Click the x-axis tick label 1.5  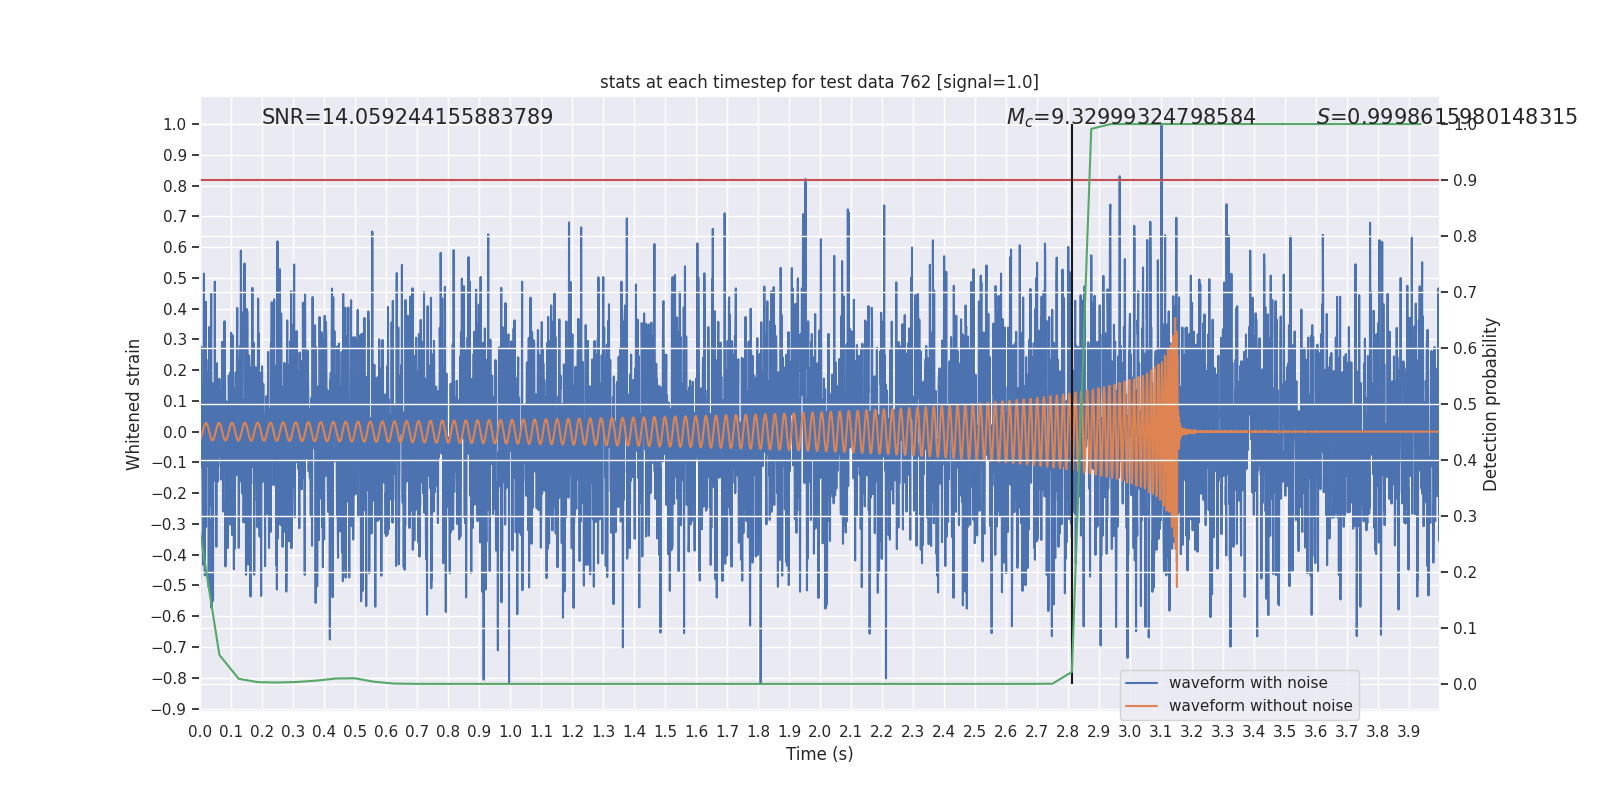click(x=665, y=732)
